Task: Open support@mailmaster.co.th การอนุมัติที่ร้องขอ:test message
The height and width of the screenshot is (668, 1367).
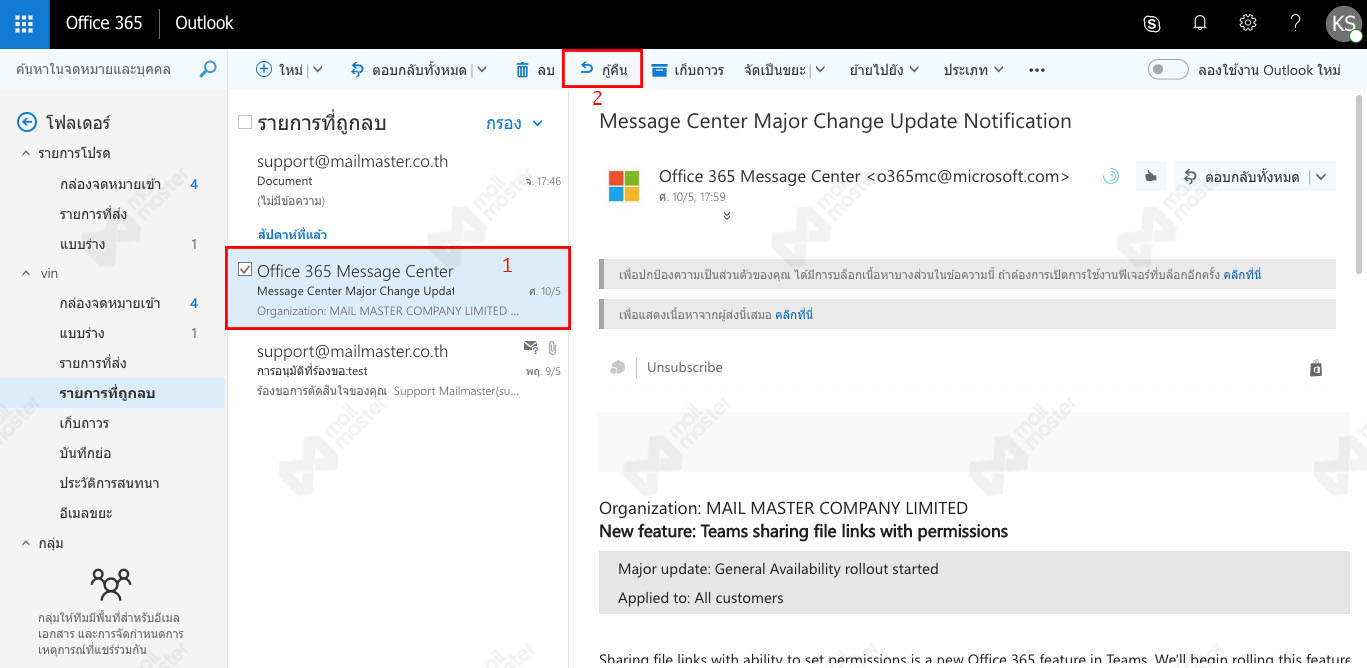Action: point(398,370)
